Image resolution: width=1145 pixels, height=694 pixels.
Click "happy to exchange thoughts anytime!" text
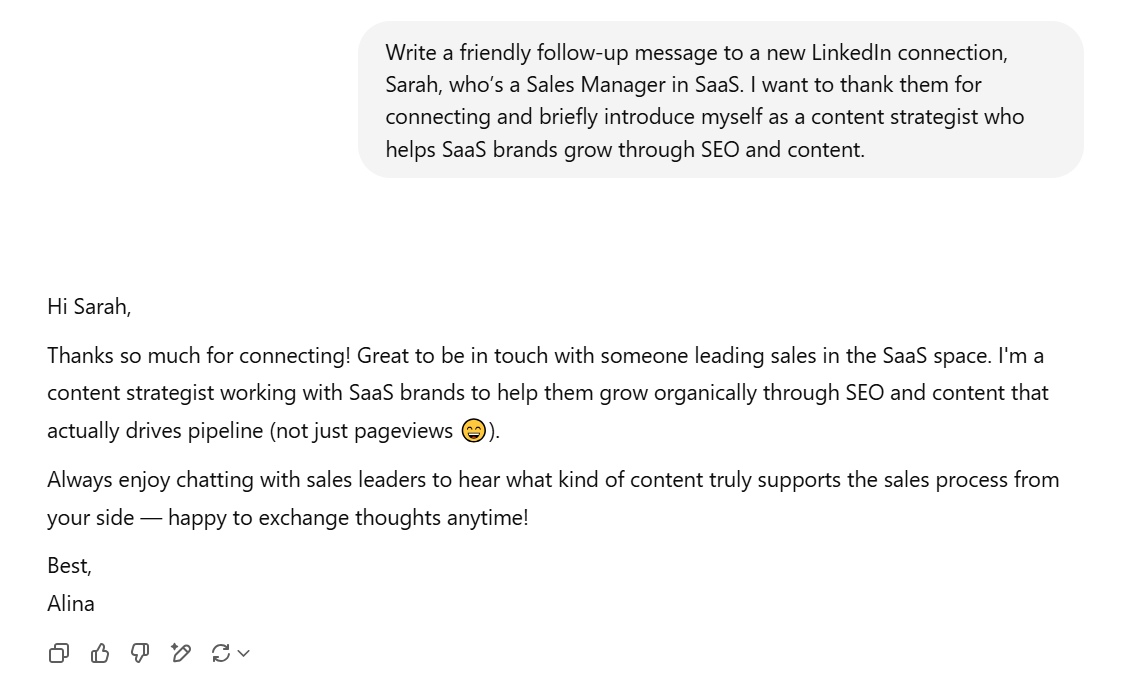pos(348,518)
